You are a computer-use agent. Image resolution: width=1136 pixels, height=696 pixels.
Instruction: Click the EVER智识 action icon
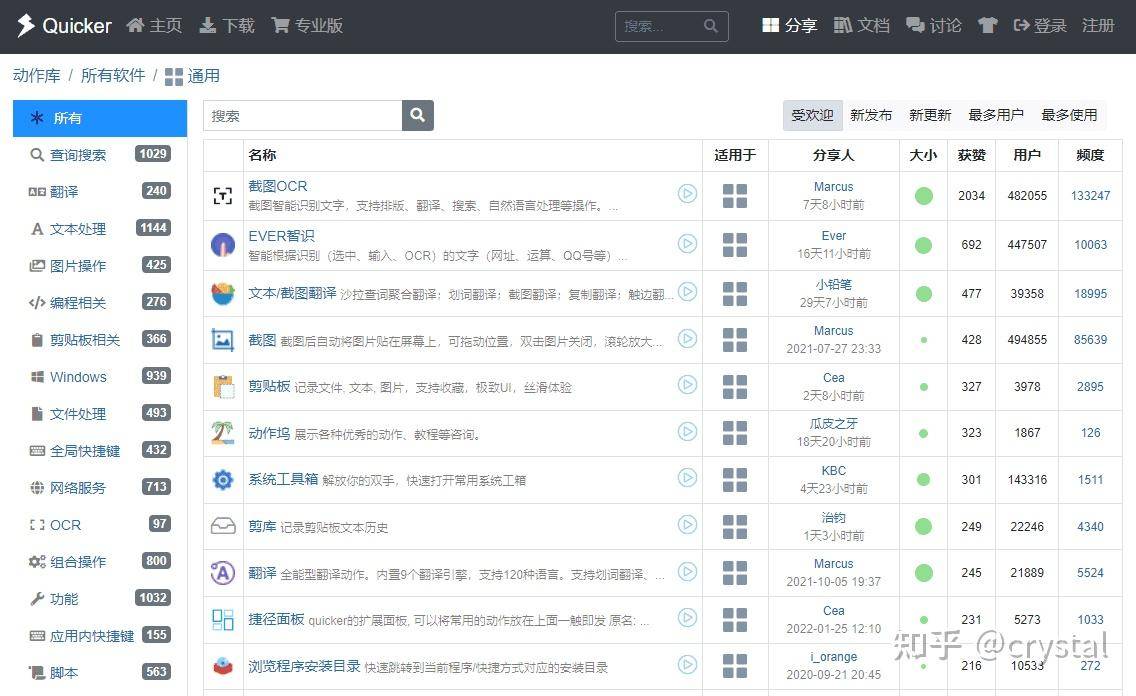(x=223, y=245)
